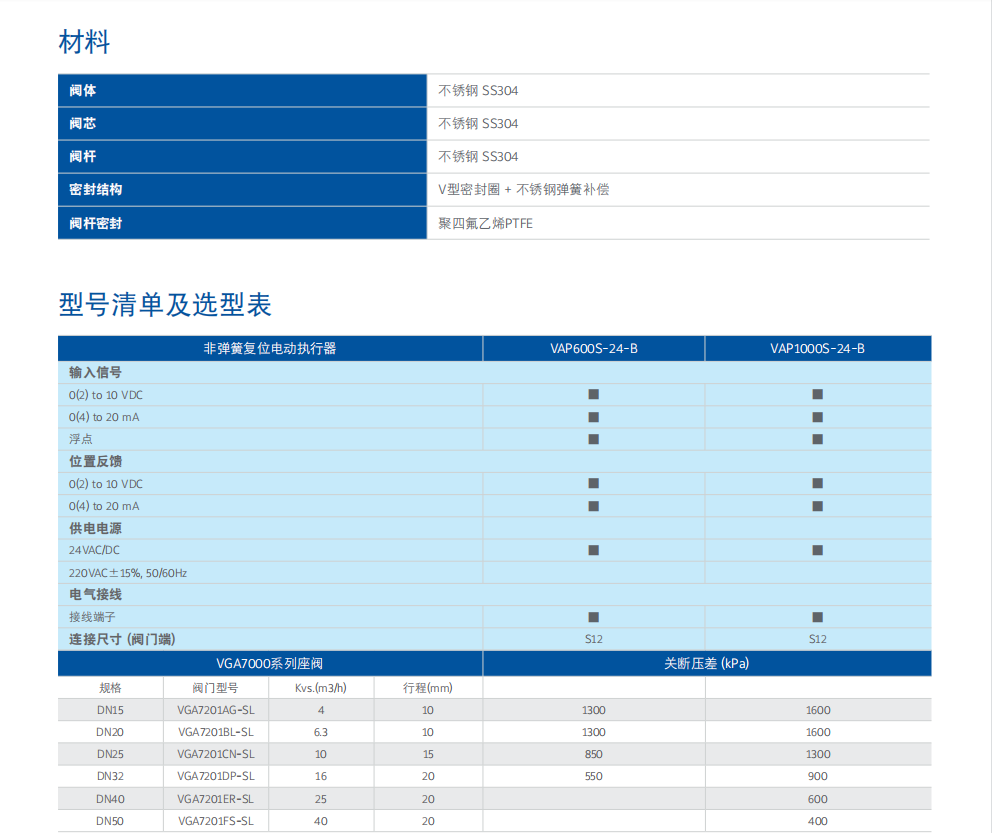Click the 位置反馈 group label
Viewport: 992px width, 833px height.
(96, 461)
